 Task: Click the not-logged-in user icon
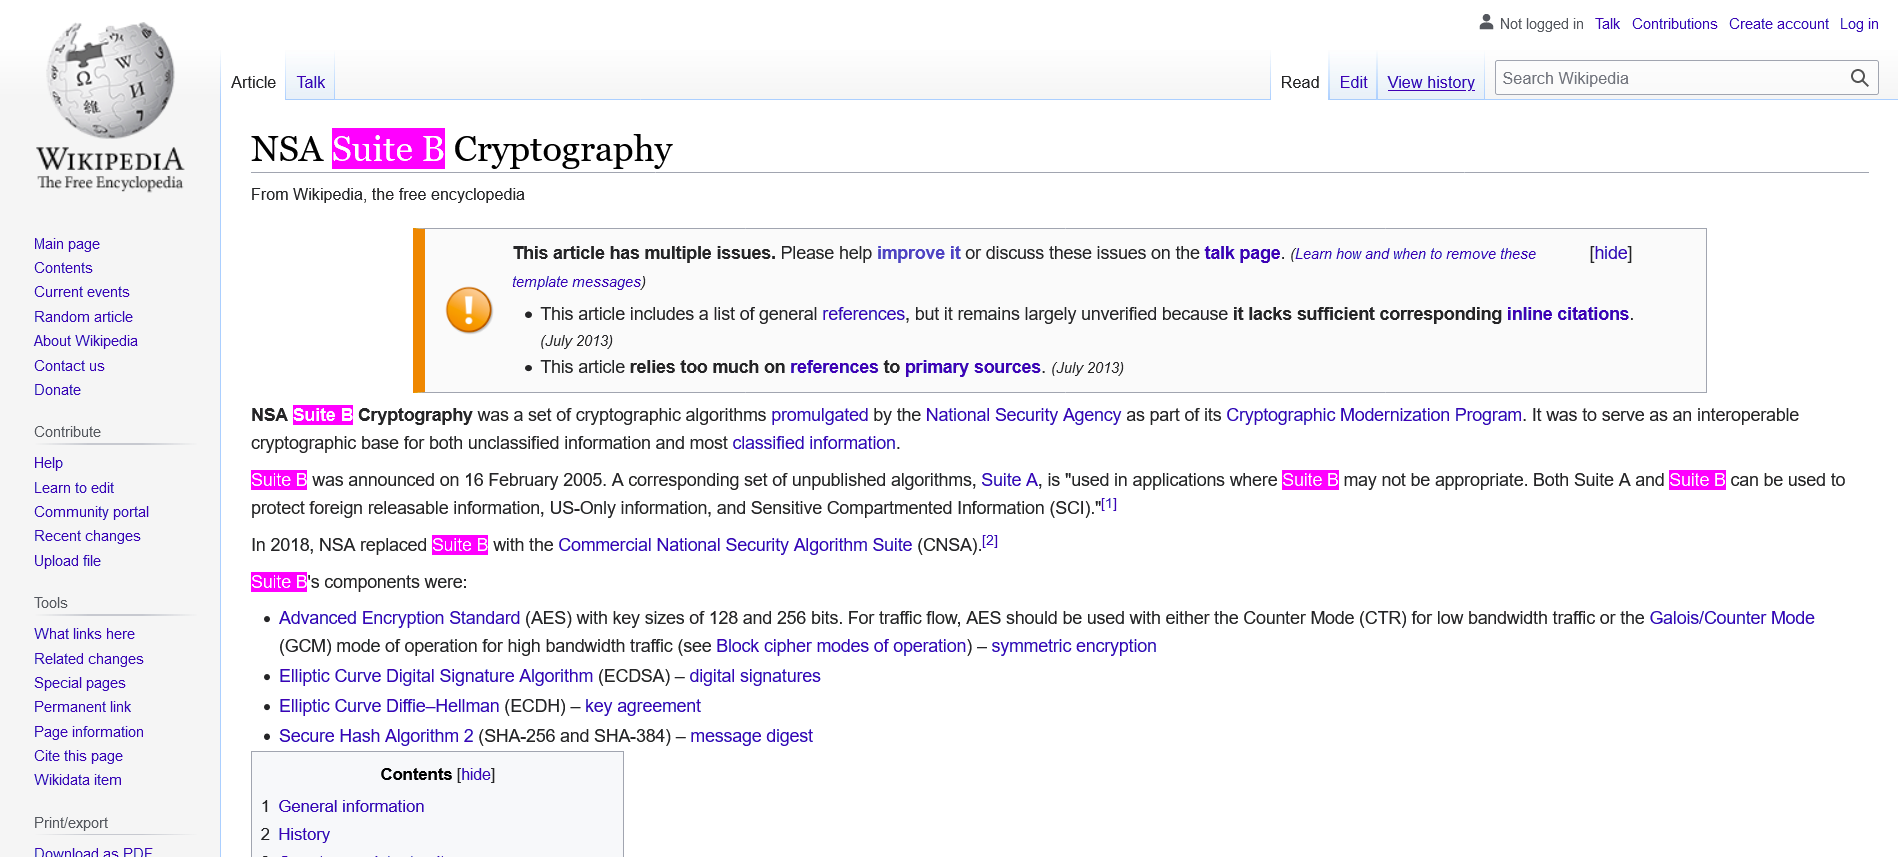click(x=1486, y=22)
